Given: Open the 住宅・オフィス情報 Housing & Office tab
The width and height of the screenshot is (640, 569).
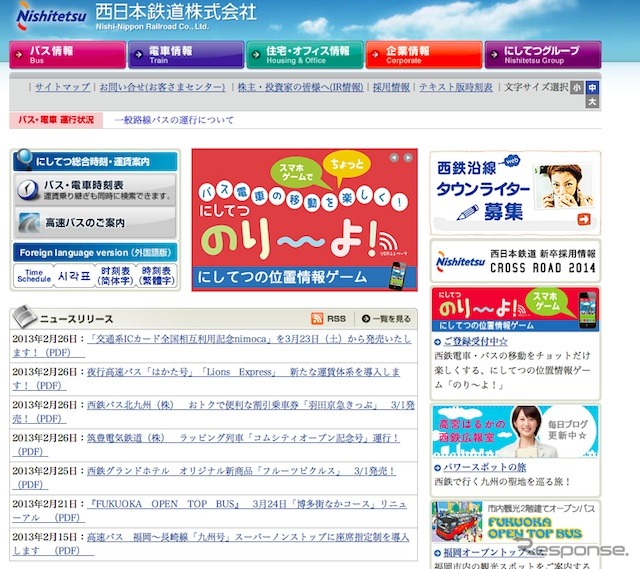Looking at the screenshot, I should (305, 55).
